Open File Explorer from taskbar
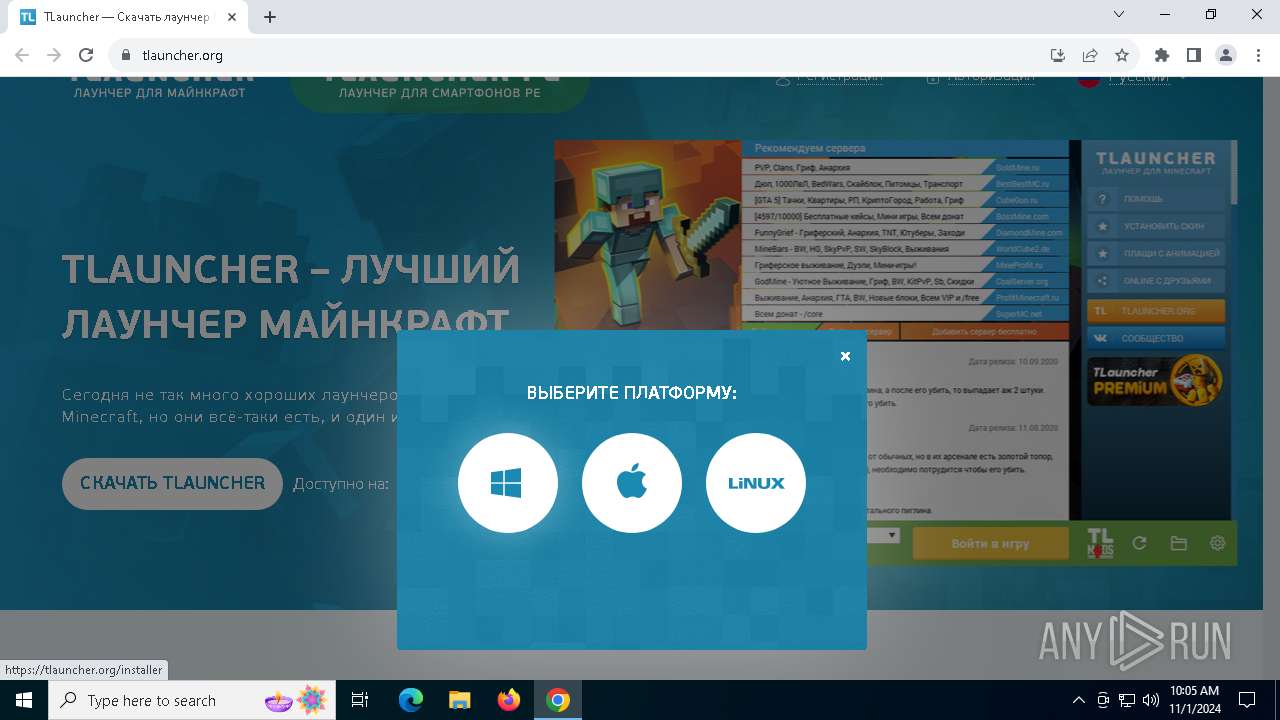 [460, 700]
